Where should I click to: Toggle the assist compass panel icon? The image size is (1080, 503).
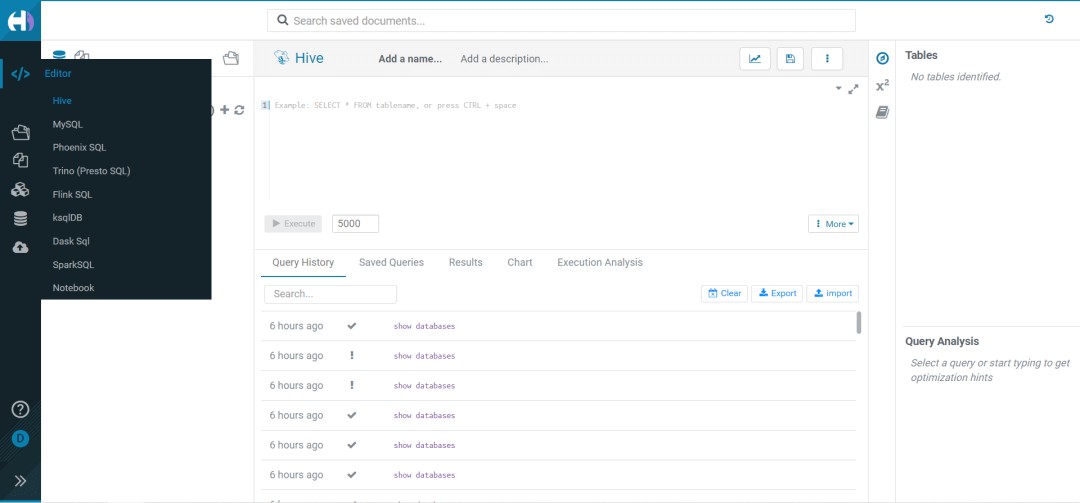pos(882,58)
